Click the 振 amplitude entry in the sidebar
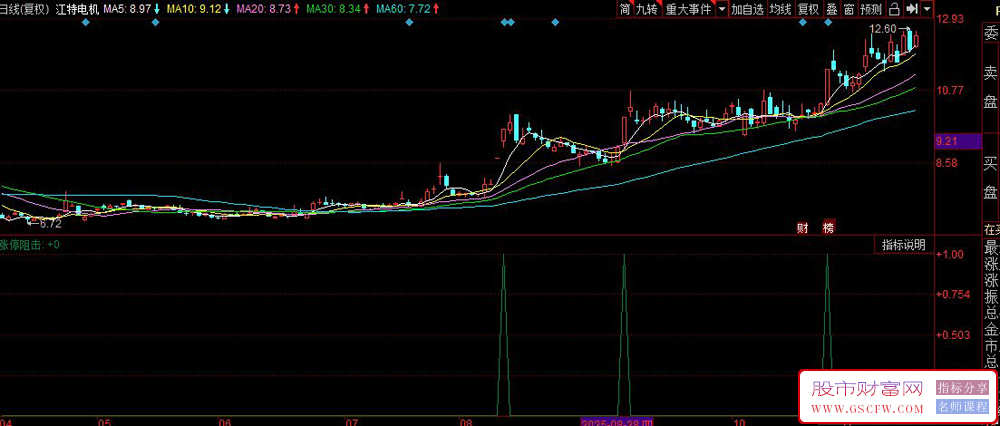1000x426 pixels. point(991,297)
